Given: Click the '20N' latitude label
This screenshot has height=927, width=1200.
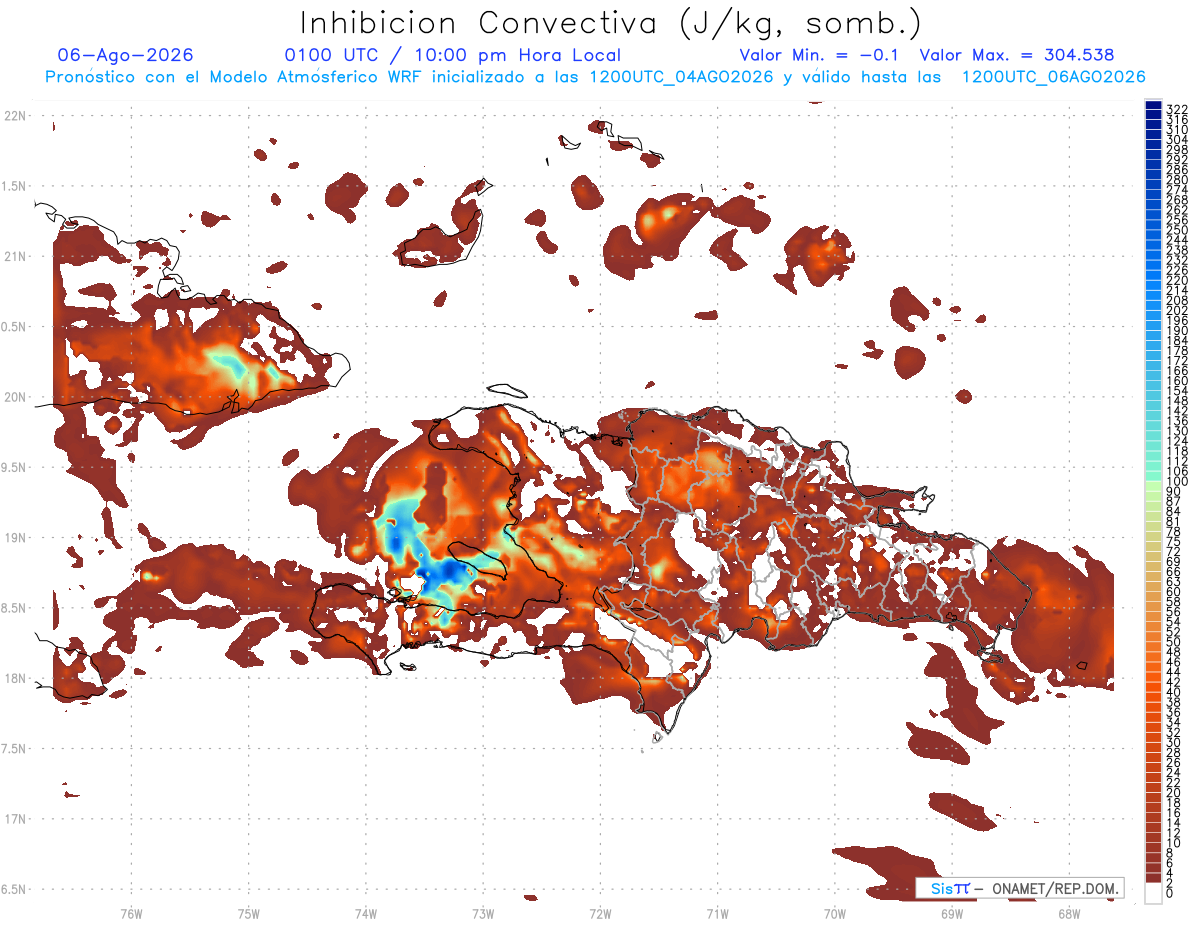Looking at the screenshot, I should click(17, 397).
